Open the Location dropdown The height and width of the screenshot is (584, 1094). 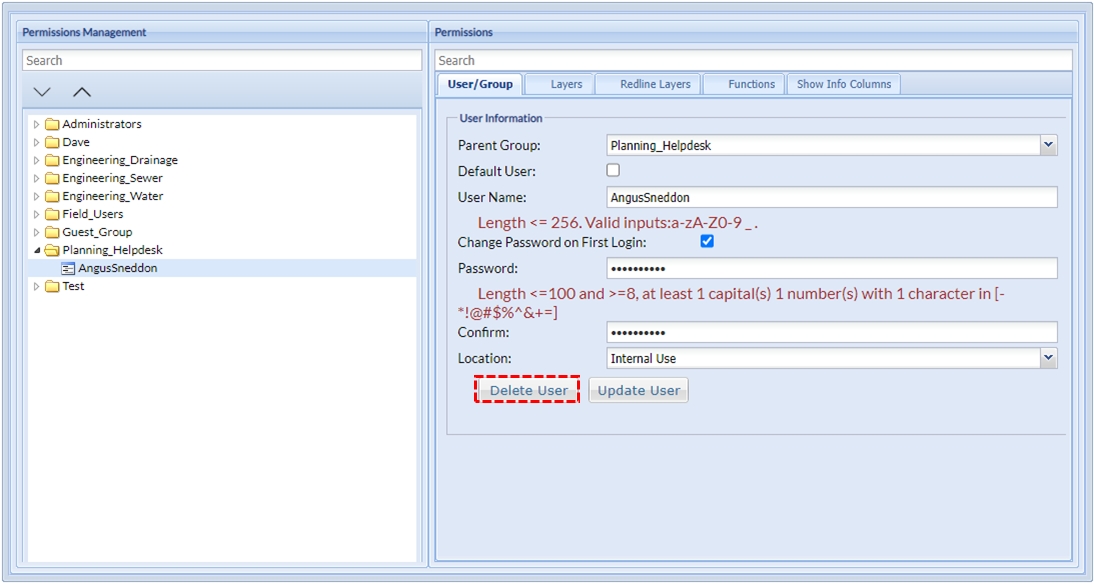[x=1047, y=358]
